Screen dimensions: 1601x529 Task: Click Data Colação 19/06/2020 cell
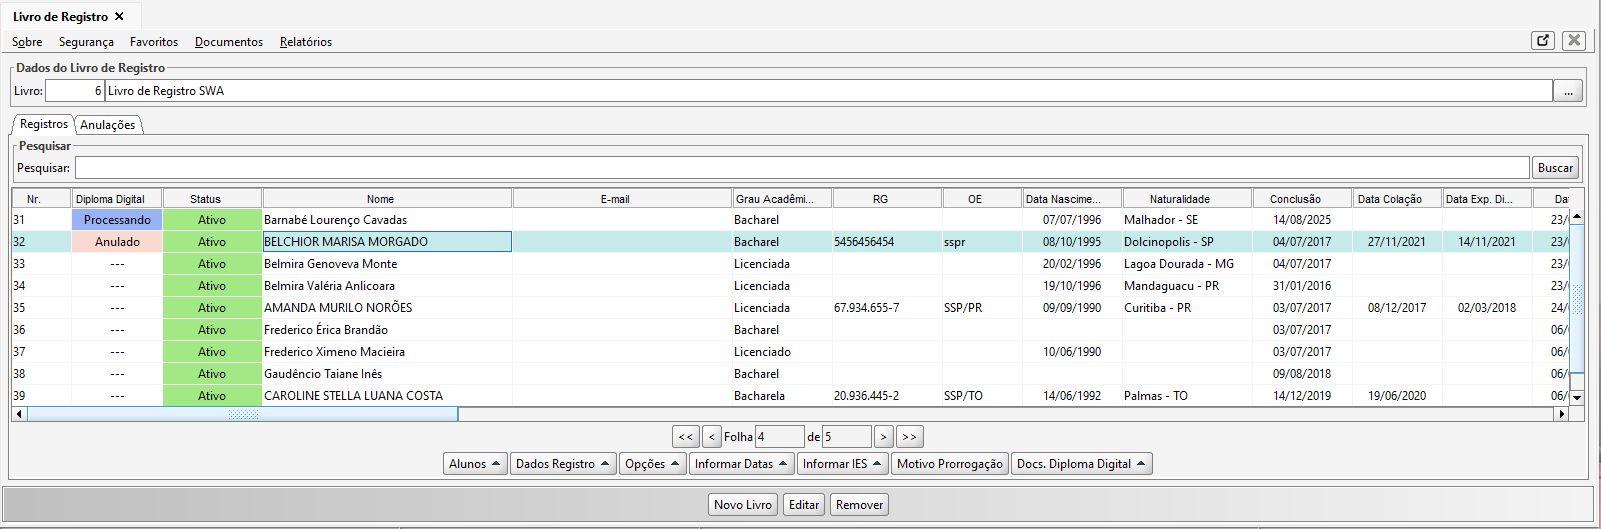(x=1397, y=396)
